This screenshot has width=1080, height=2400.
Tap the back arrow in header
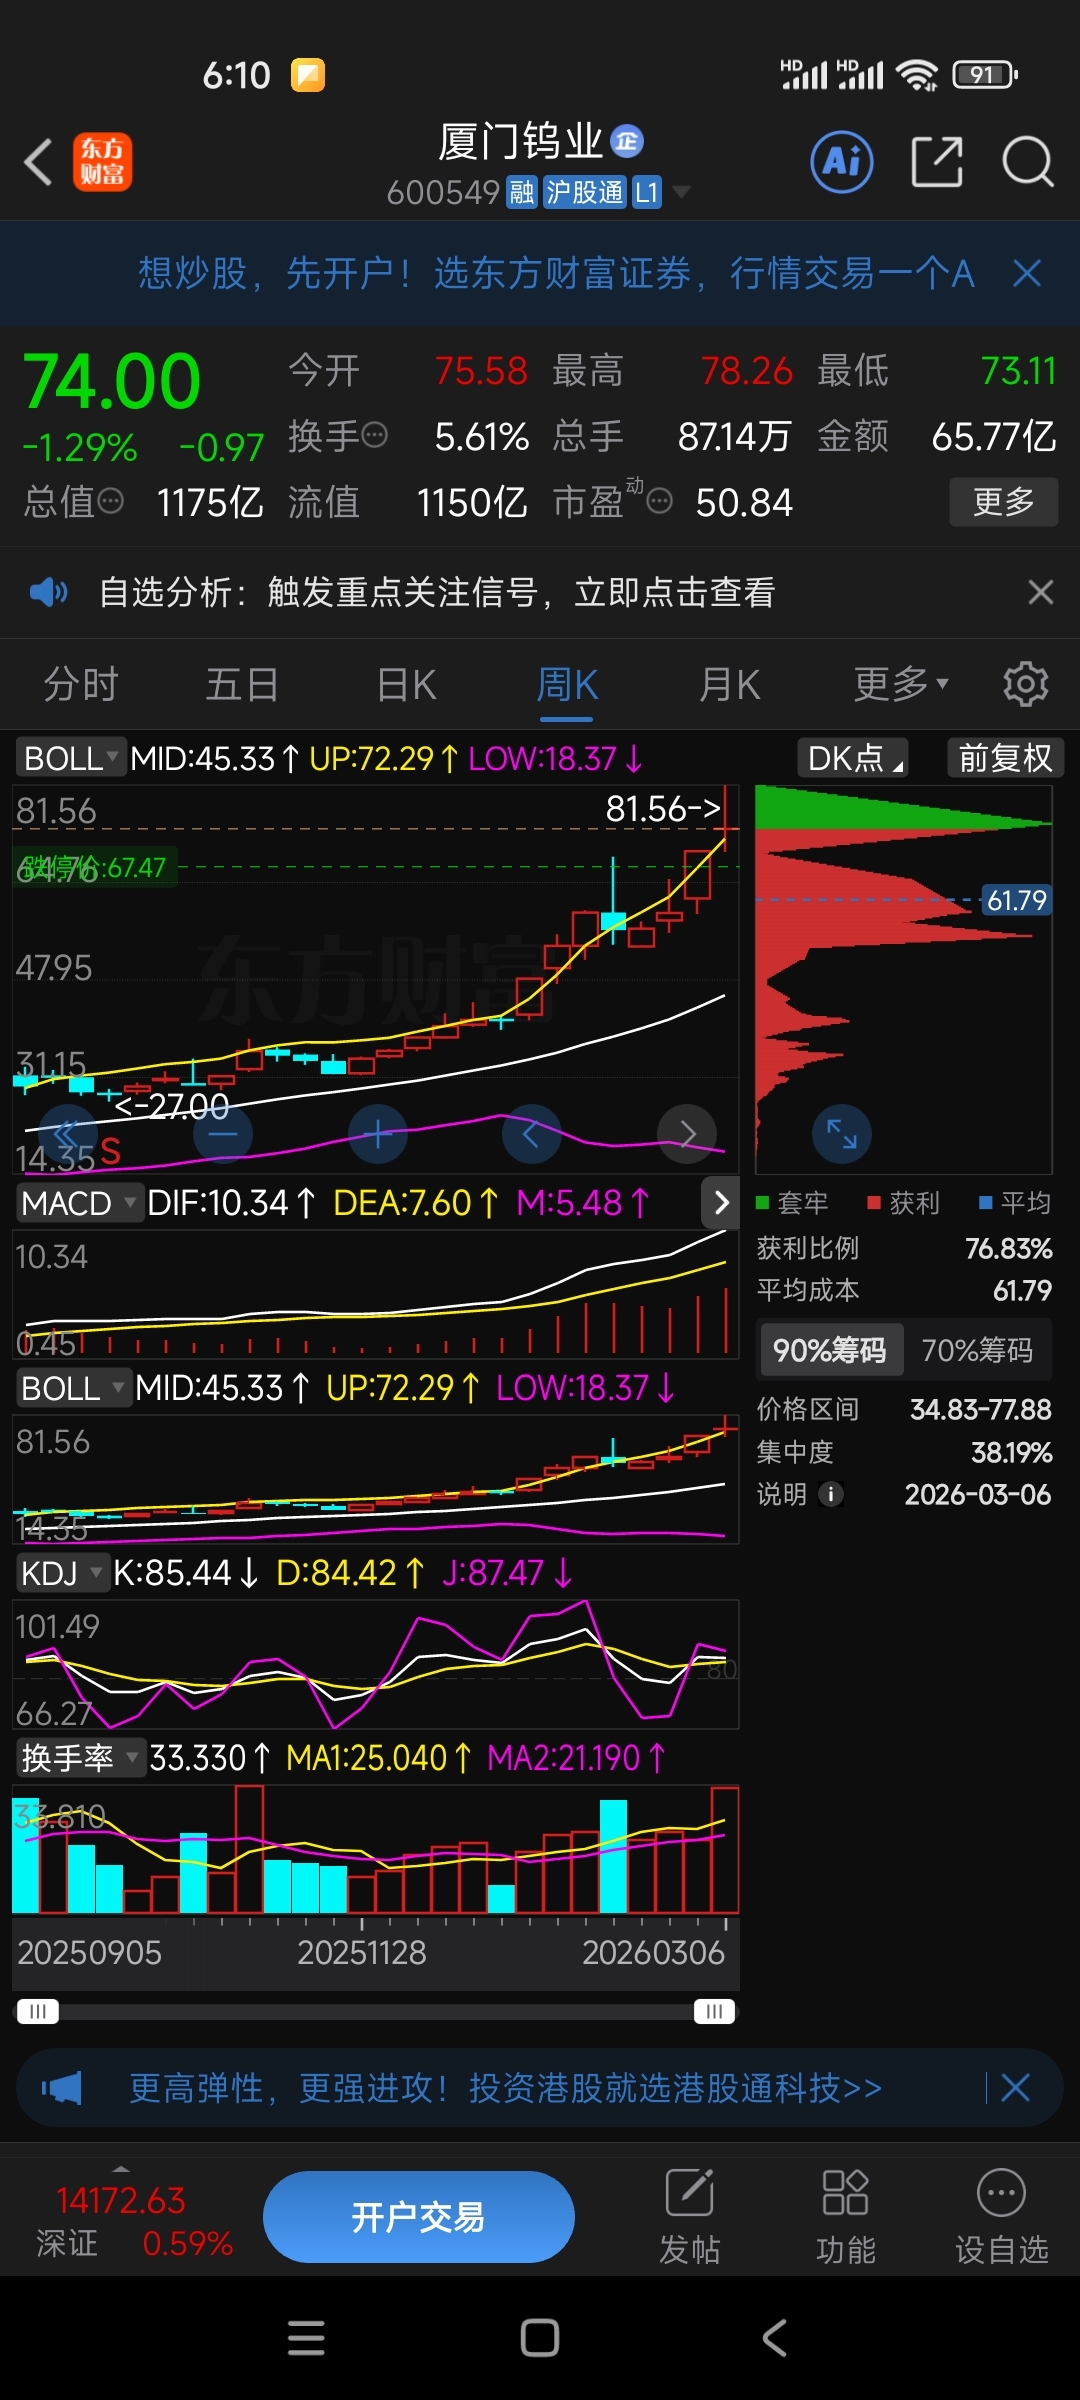pyautogui.click(x=38, y=162)
